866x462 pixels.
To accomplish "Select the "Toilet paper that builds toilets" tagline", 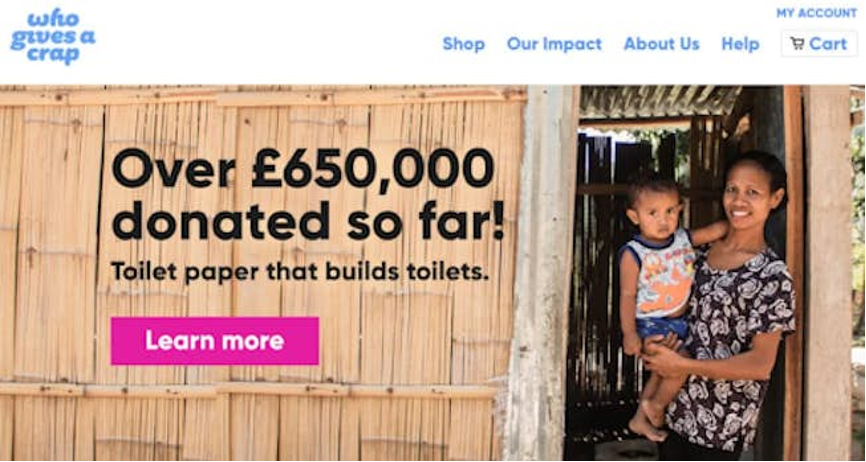I will (x=300, y=272).
